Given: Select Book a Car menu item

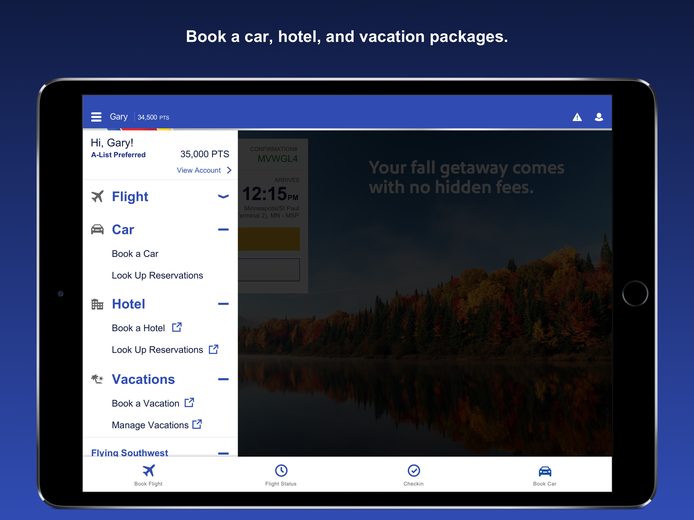Looking at the screenshot, I should [x=135, y=254].
